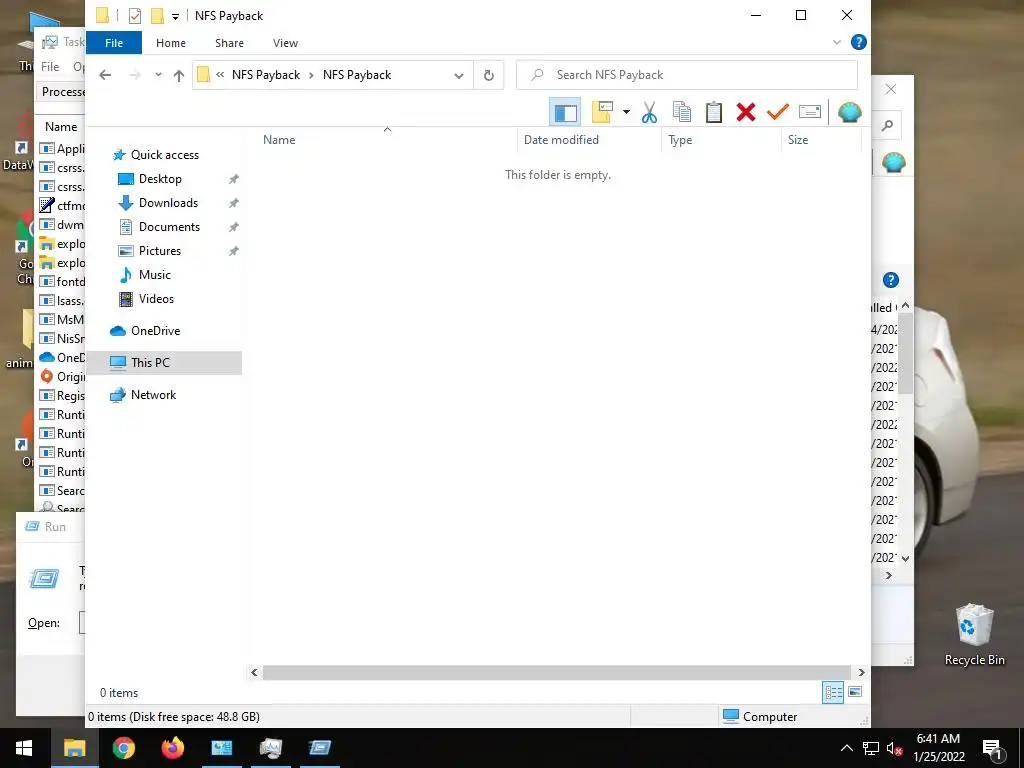Show hidden system tray icons
Image resolution: width=1024 pixels, height=768 pixels.
(846, 748)
